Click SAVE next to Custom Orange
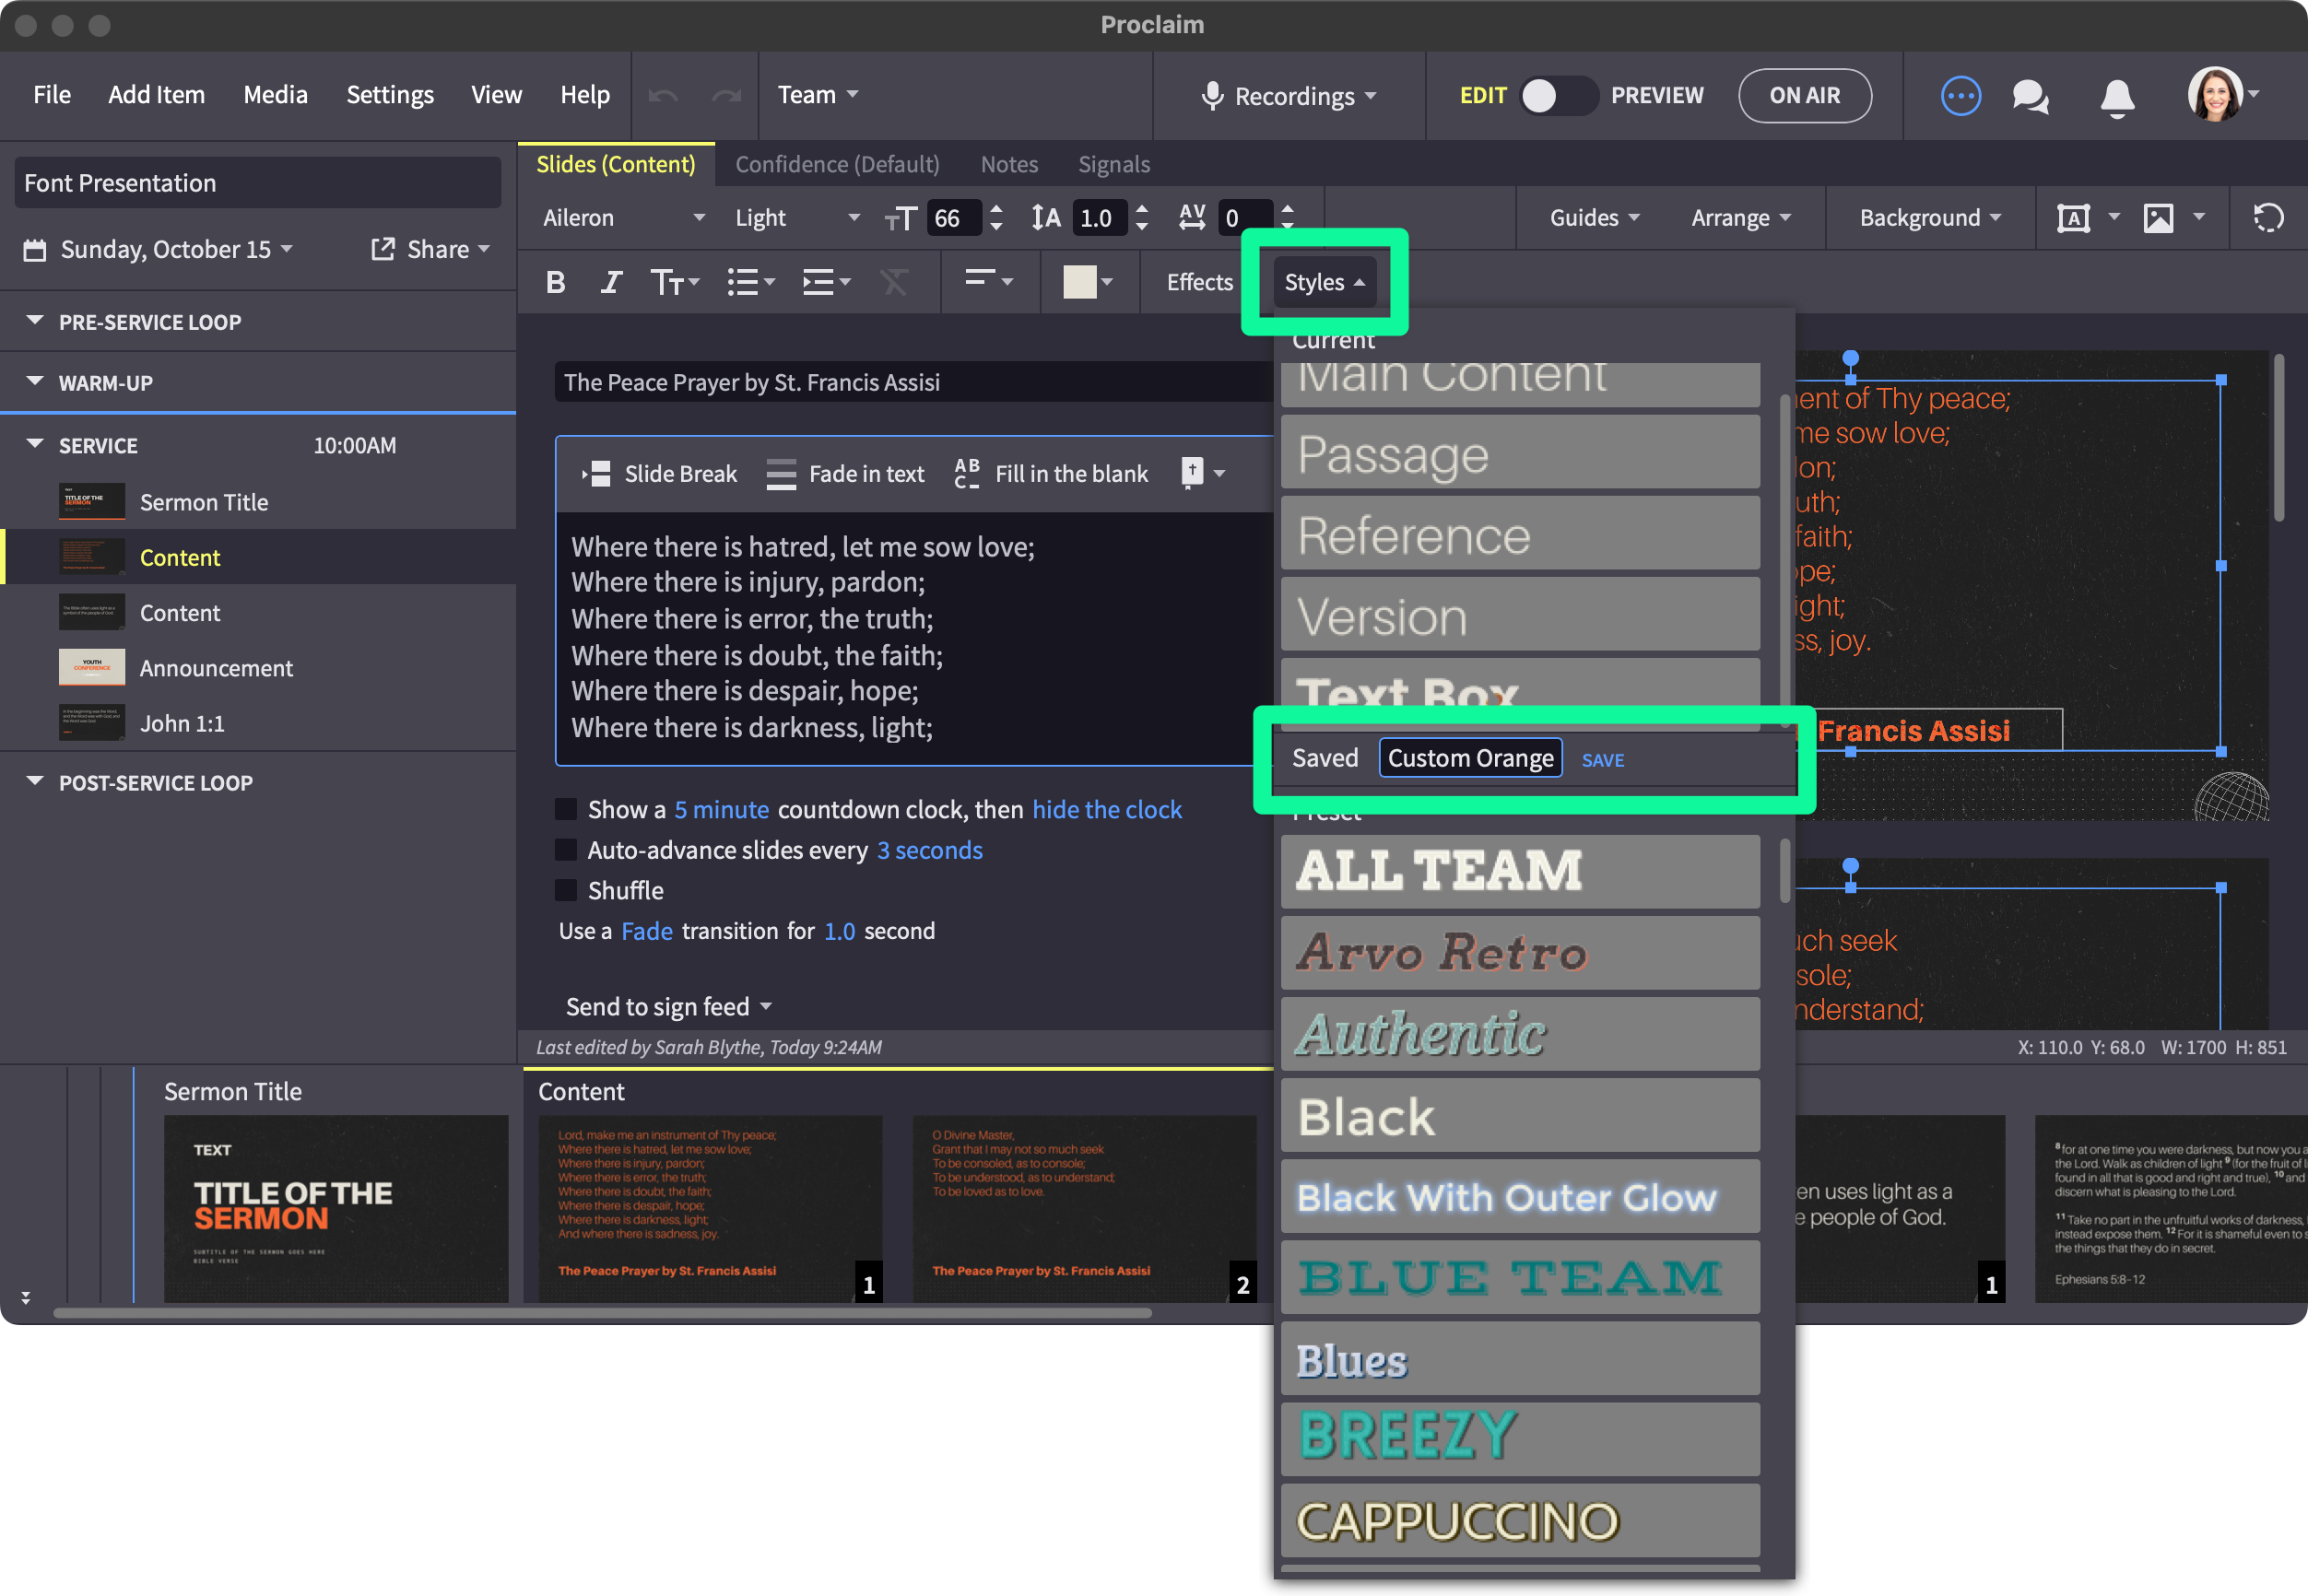 1602,760
